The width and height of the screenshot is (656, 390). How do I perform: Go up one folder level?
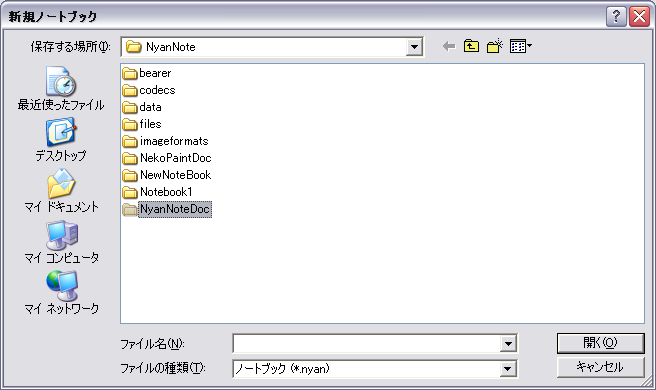(x=472, y=46)
